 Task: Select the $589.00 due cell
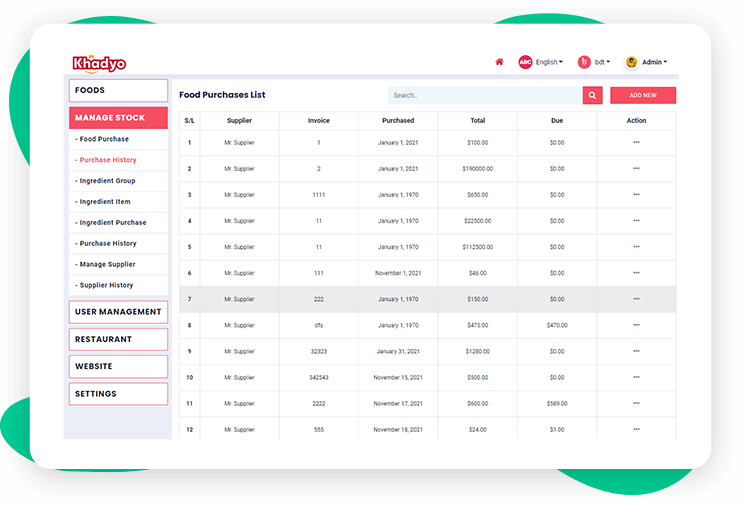click(557, 403)
